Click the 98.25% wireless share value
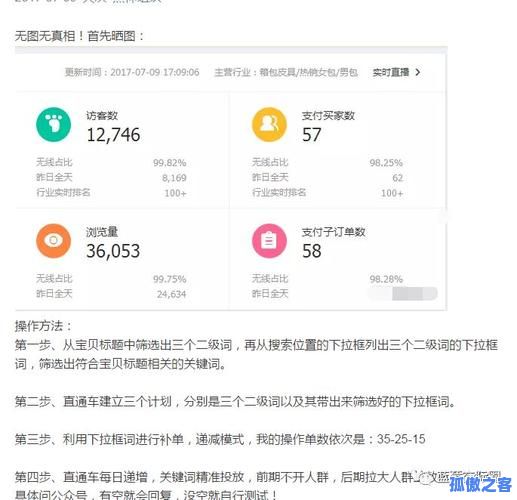The image size is (517, 500). (386, 163)
